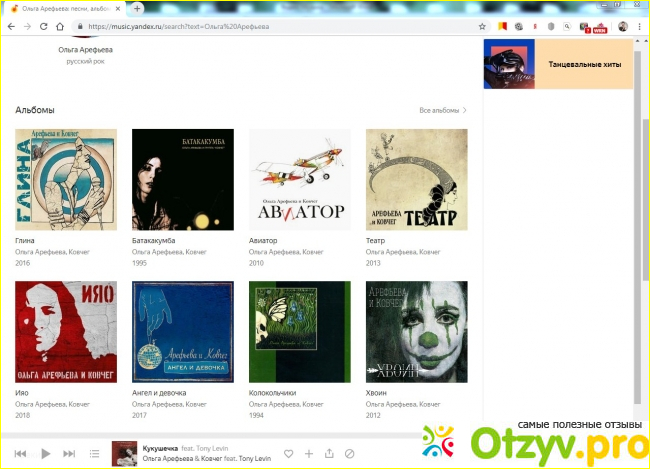Skip to the next track
The height and width of the screenshot is (469, 650).
69,454
